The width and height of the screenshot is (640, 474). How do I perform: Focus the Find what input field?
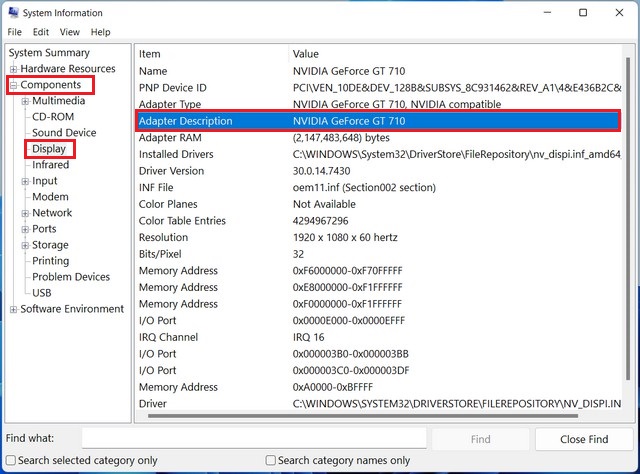point(254,438)
